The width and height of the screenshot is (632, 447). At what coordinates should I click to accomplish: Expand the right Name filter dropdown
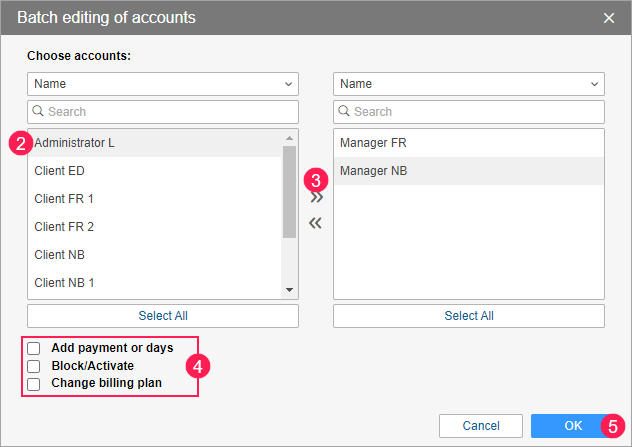(x=468, y=84)
